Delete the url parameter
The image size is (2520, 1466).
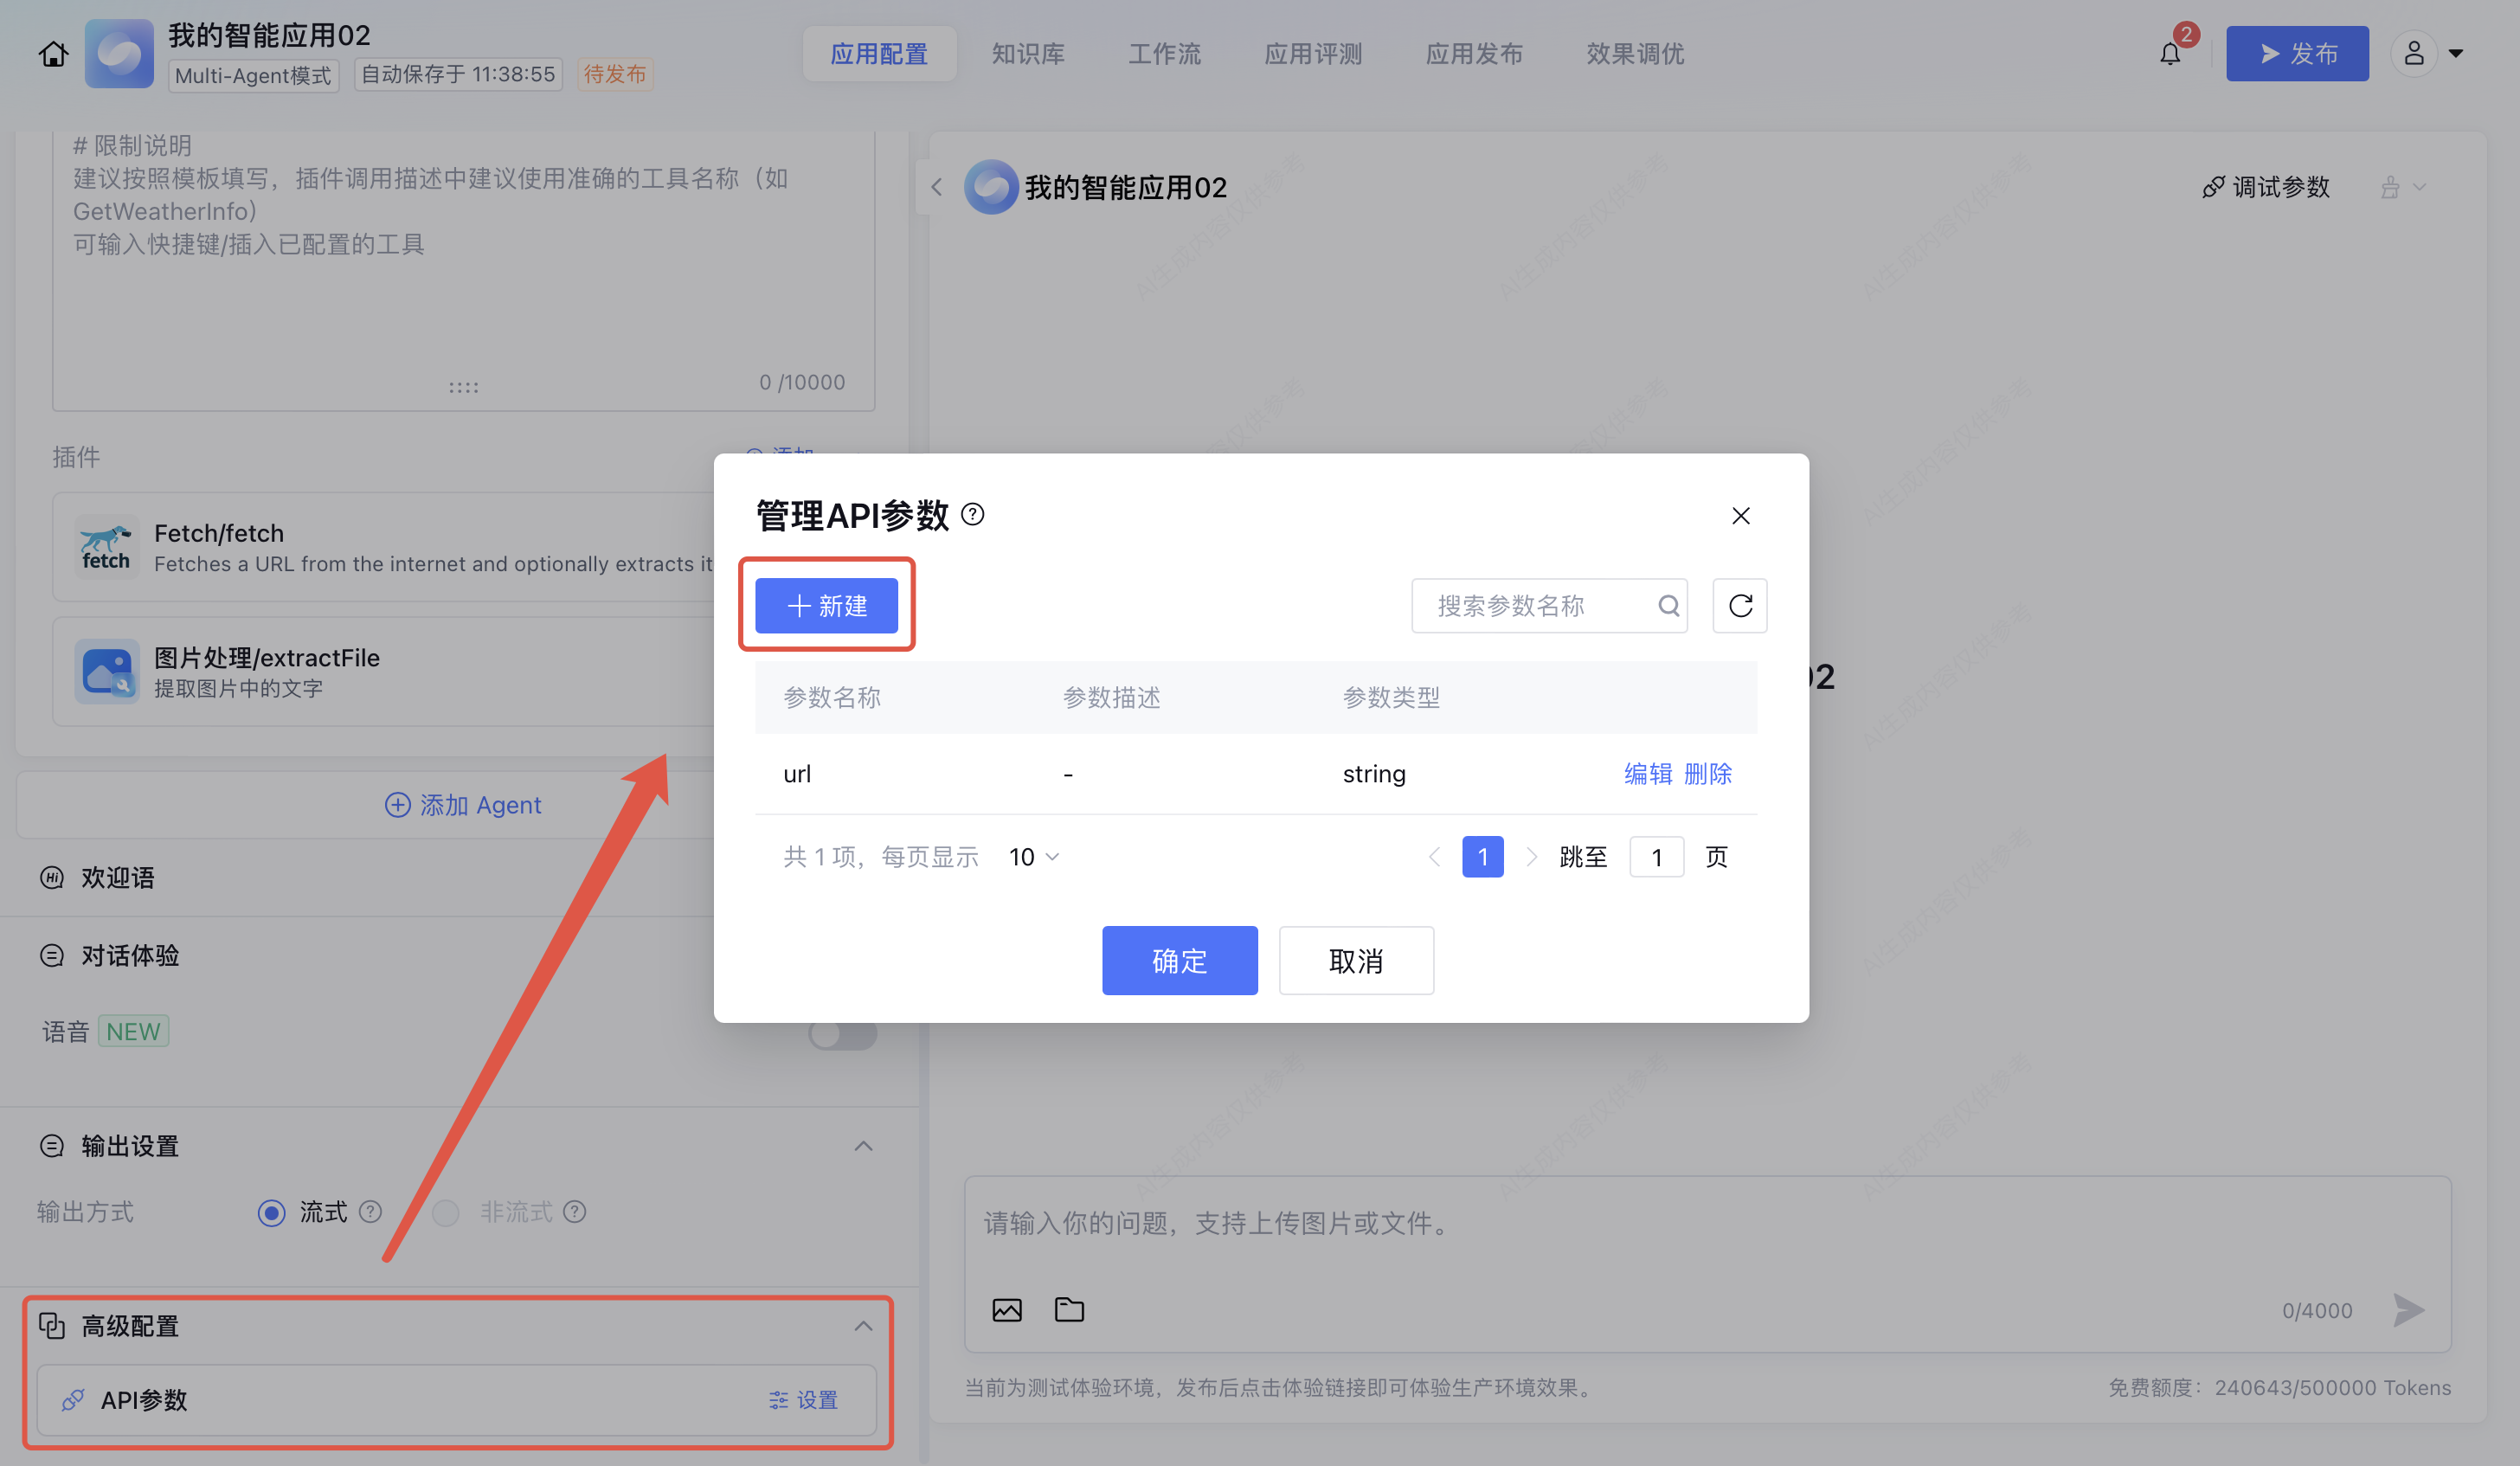pos(1708,773)
